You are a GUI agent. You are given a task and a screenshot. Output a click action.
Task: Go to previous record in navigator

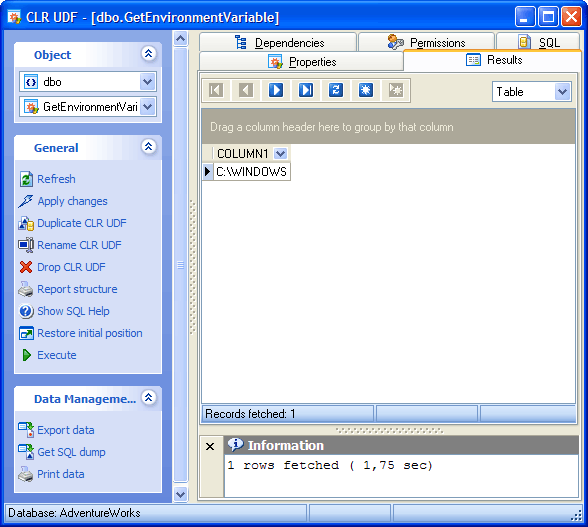246,90
